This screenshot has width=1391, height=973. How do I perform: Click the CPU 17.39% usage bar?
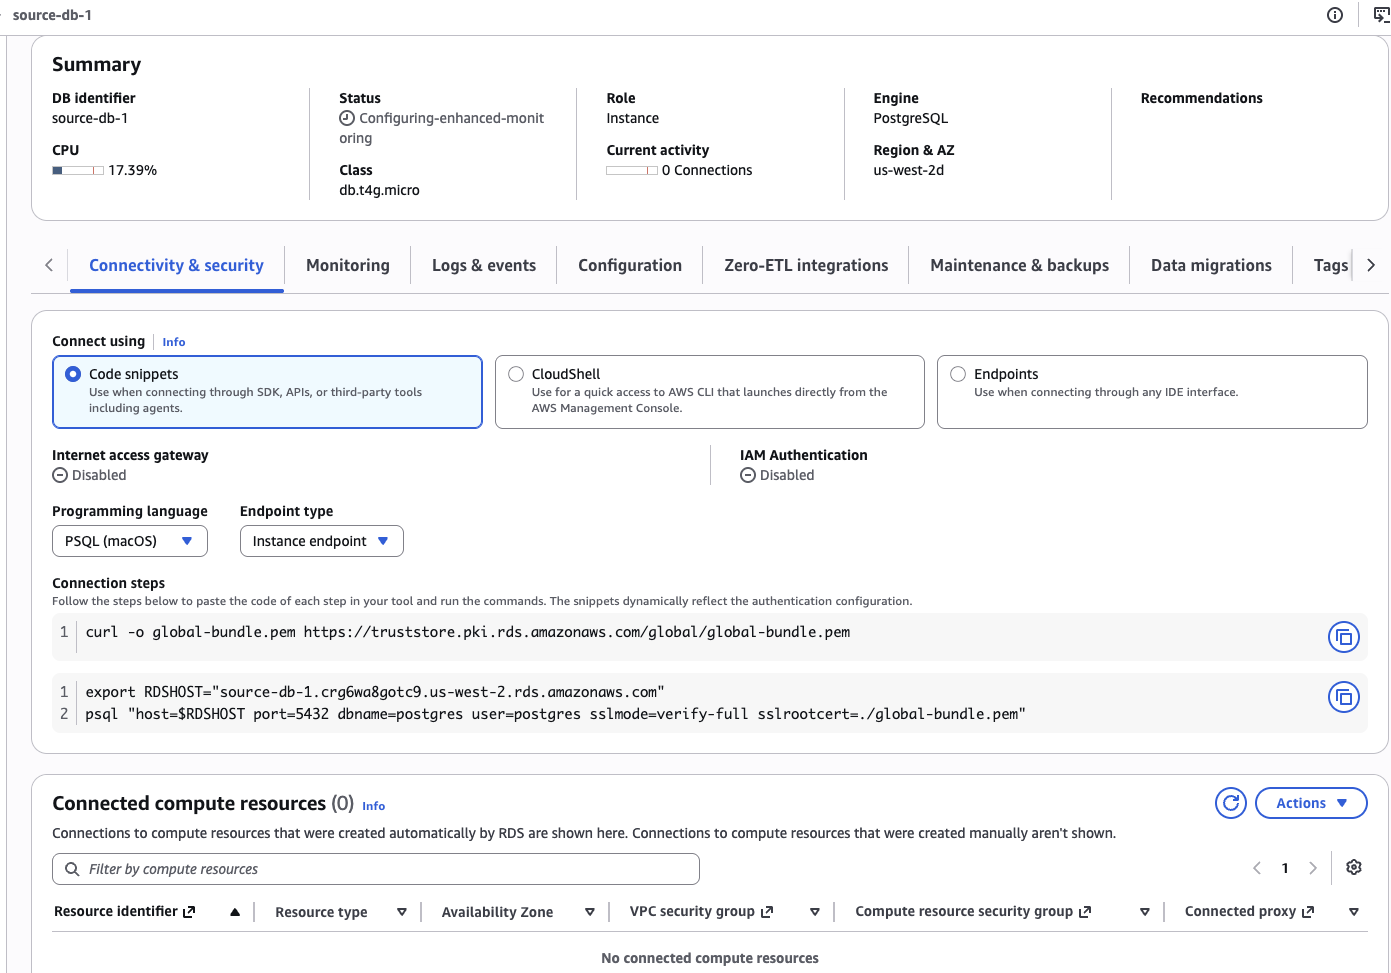[78, 170]
